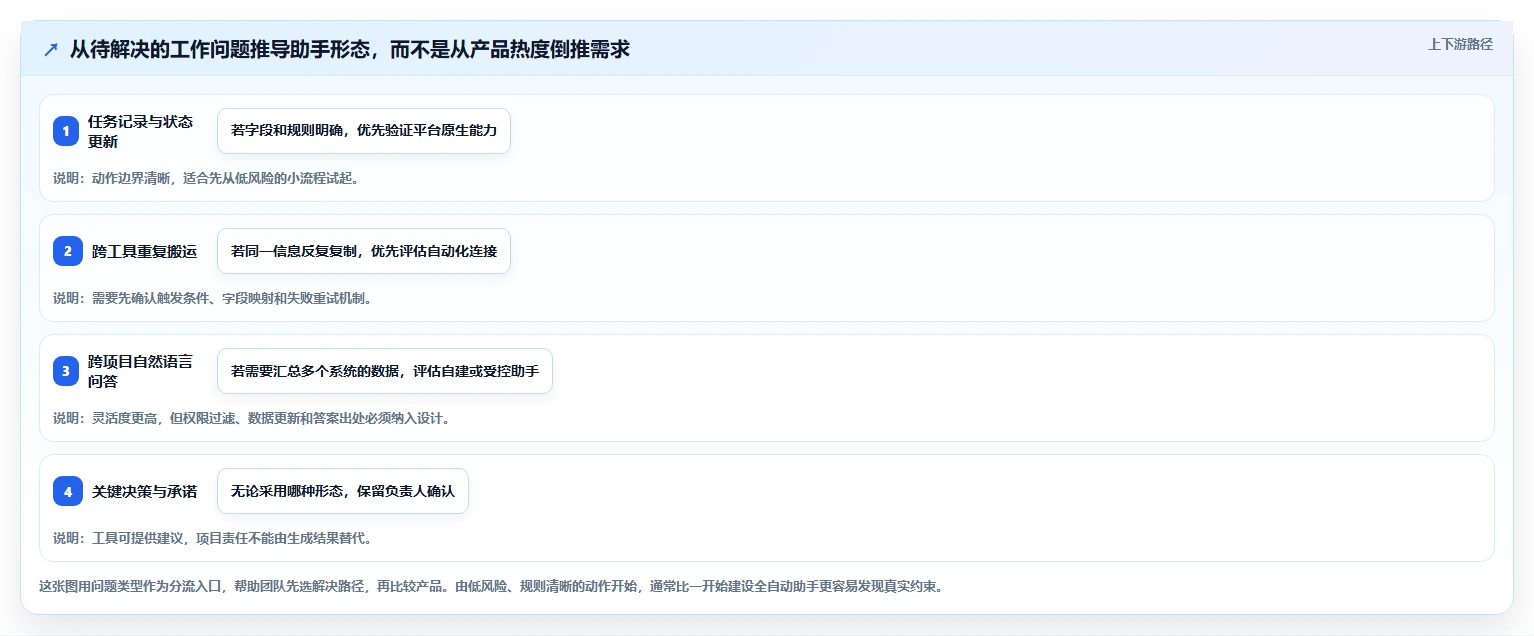Select the 关键决策与承诺 label
Image resolution: width=1534 pixels, height=636 pixels.
[145, 491]
